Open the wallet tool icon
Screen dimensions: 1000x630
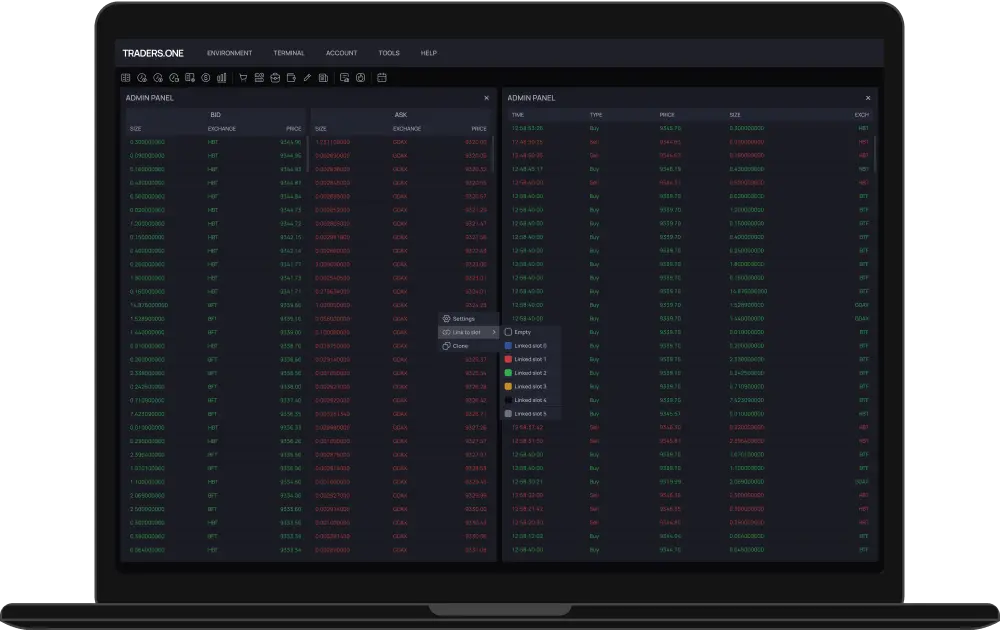pos(290,78)
